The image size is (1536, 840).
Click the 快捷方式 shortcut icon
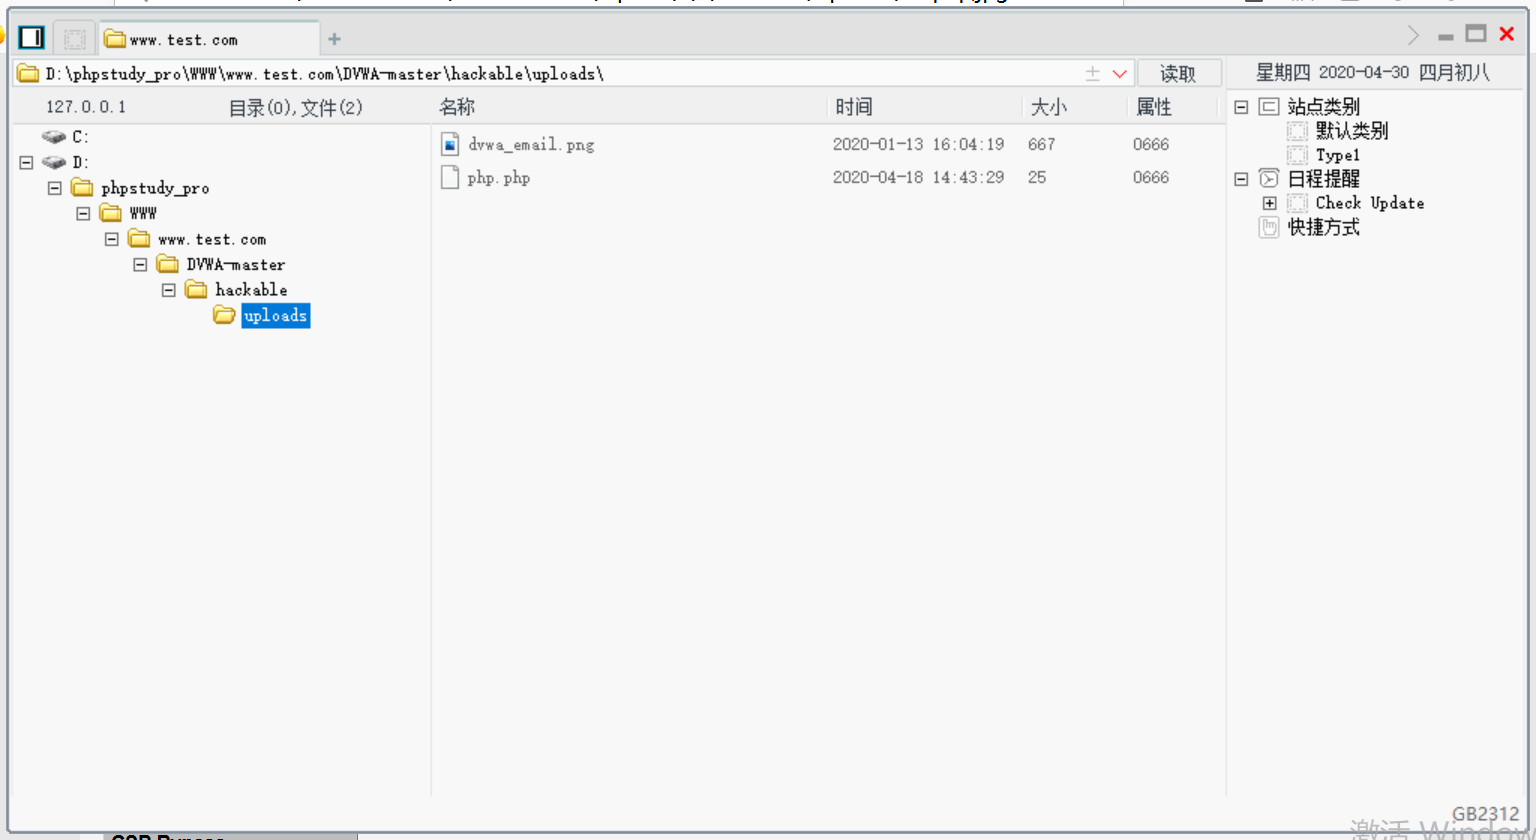click(x=1269, y=227)
